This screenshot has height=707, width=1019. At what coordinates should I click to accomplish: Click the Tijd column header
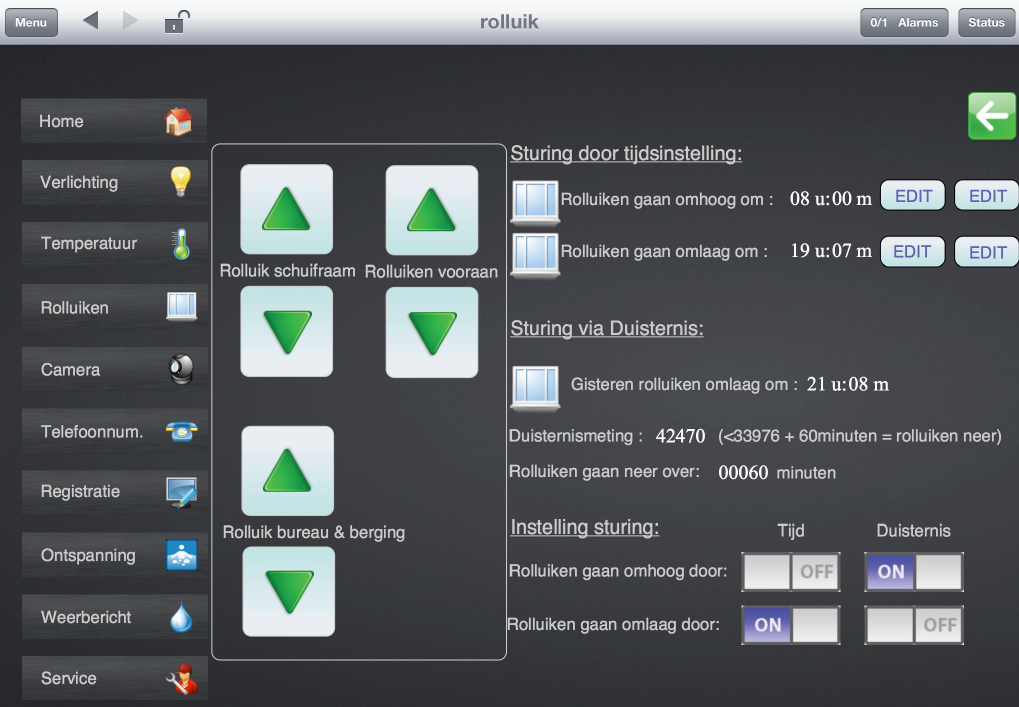[x=791, y=531]
